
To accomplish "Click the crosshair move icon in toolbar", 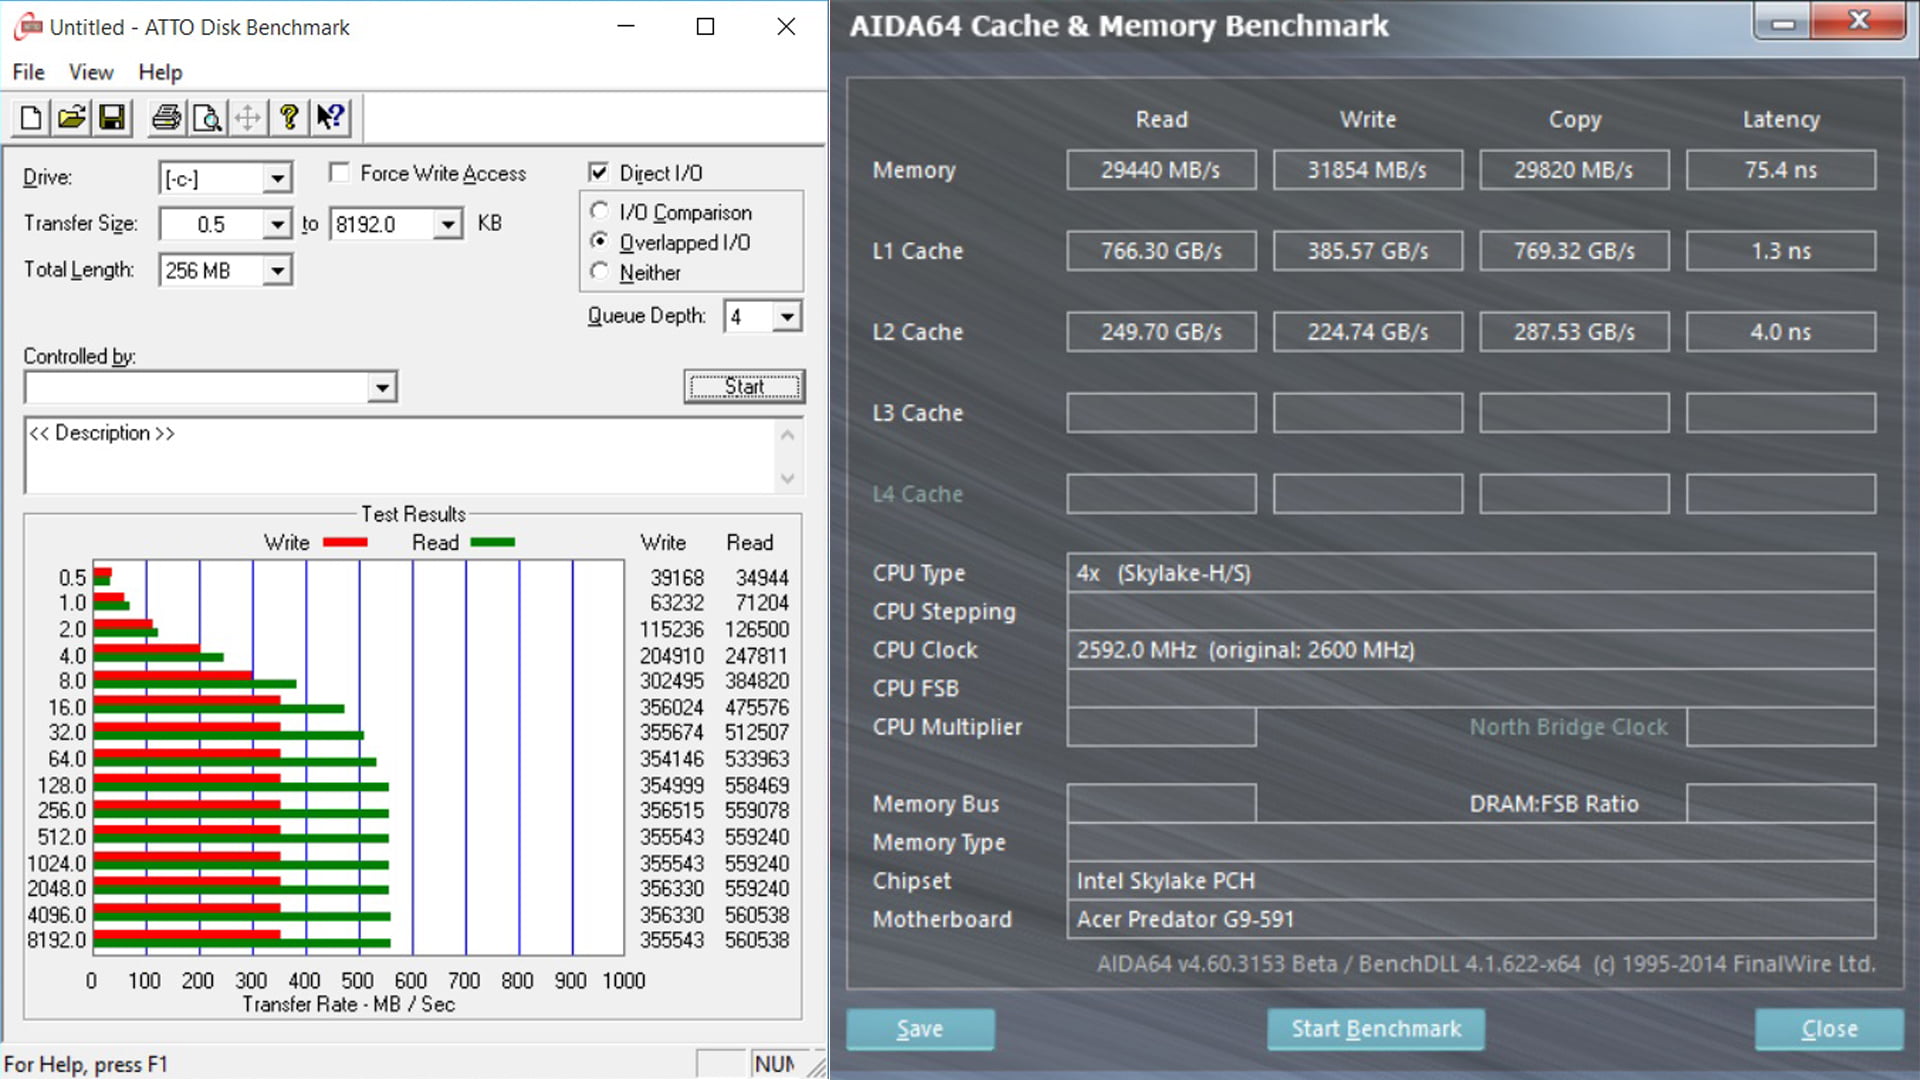I will click(x=248, y=118).
